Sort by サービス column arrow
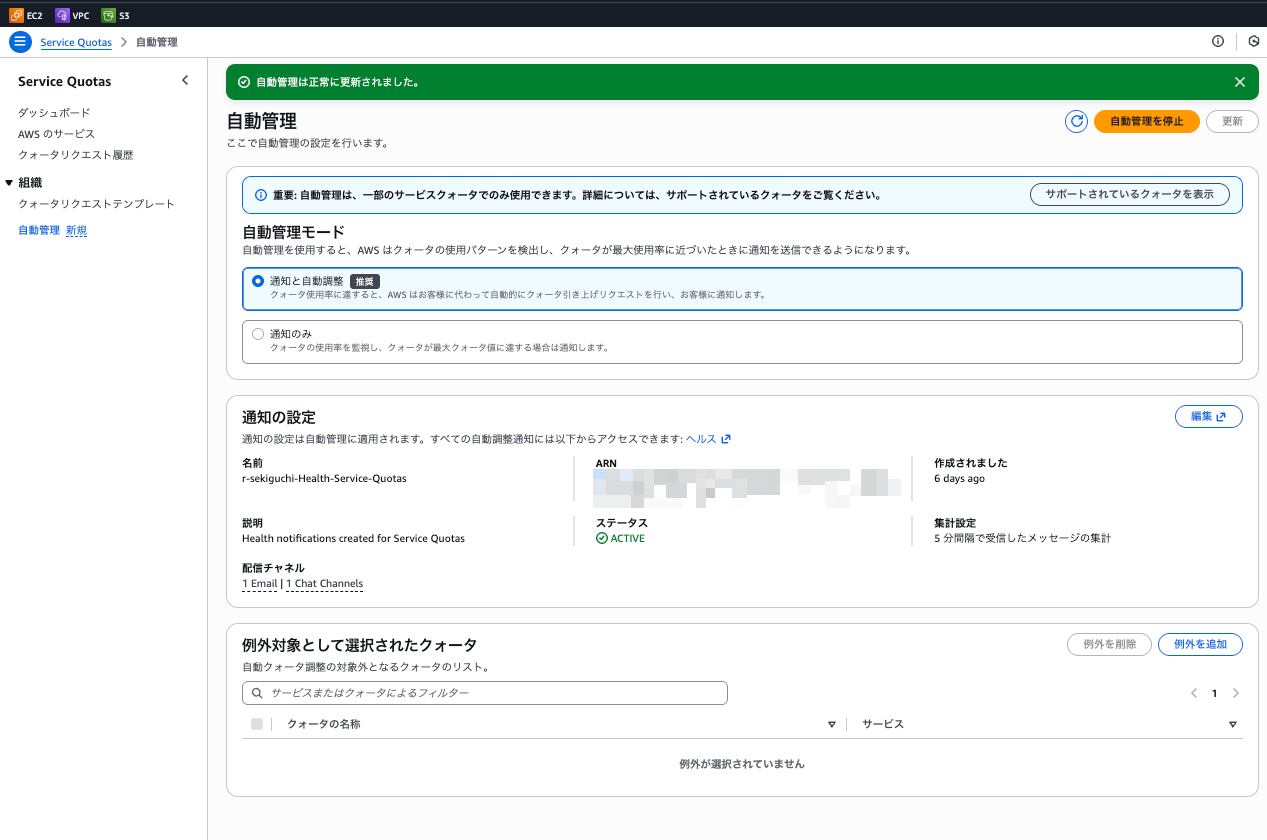 (1232, 724)
